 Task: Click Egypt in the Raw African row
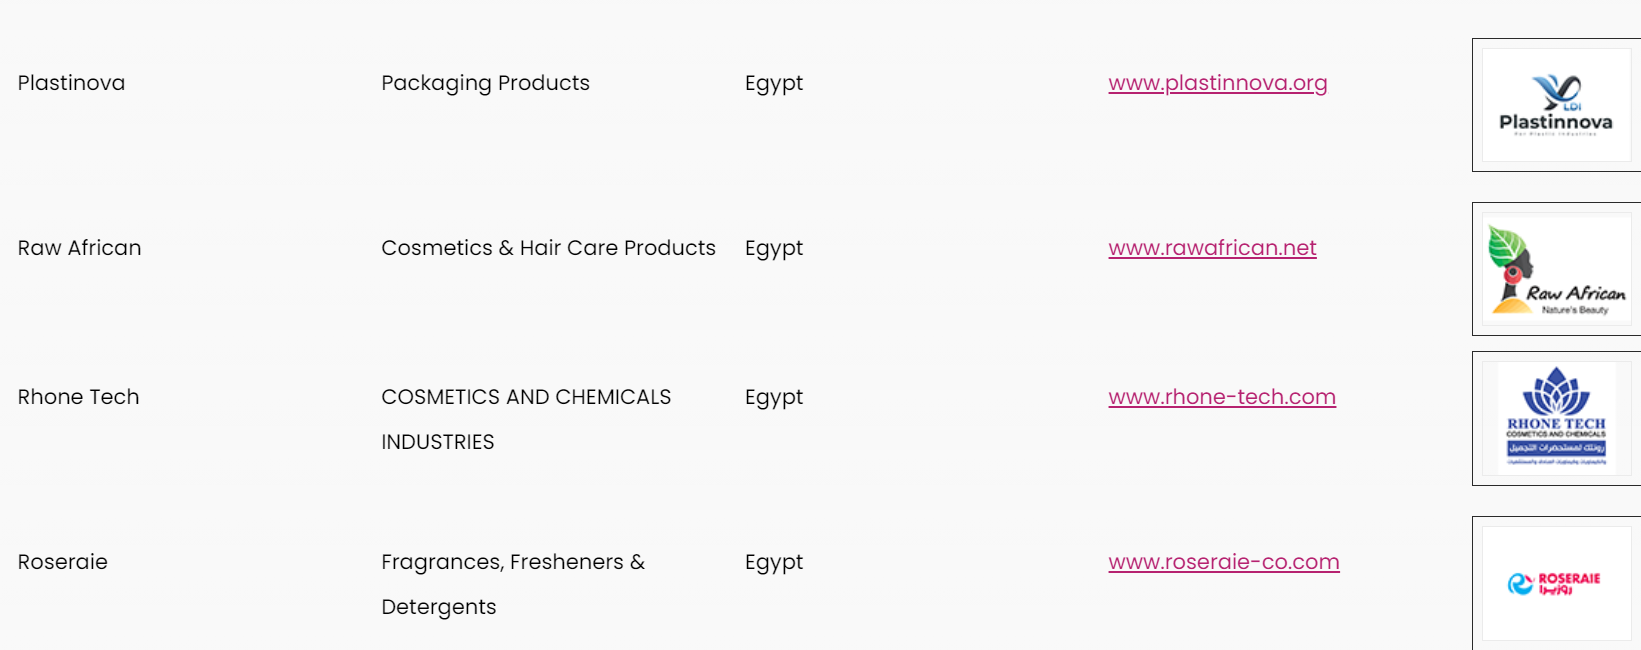point(774,249)
